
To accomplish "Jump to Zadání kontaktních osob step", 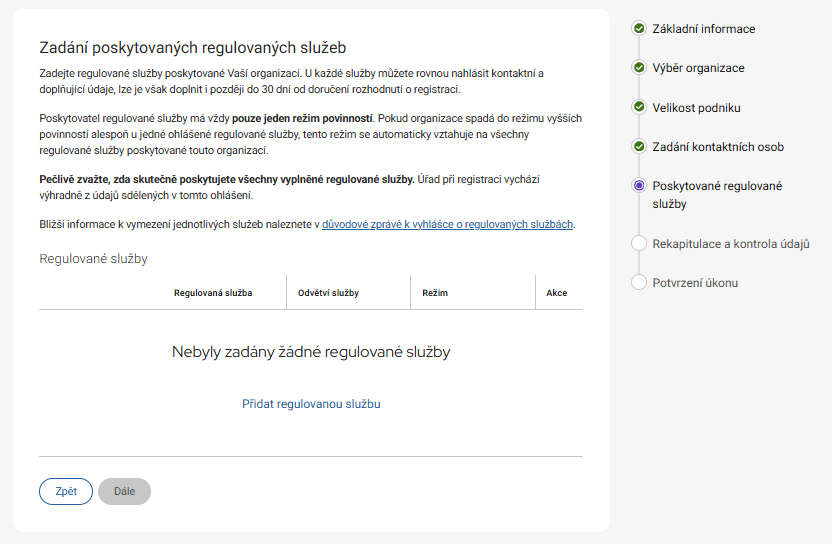I will 717,147.
